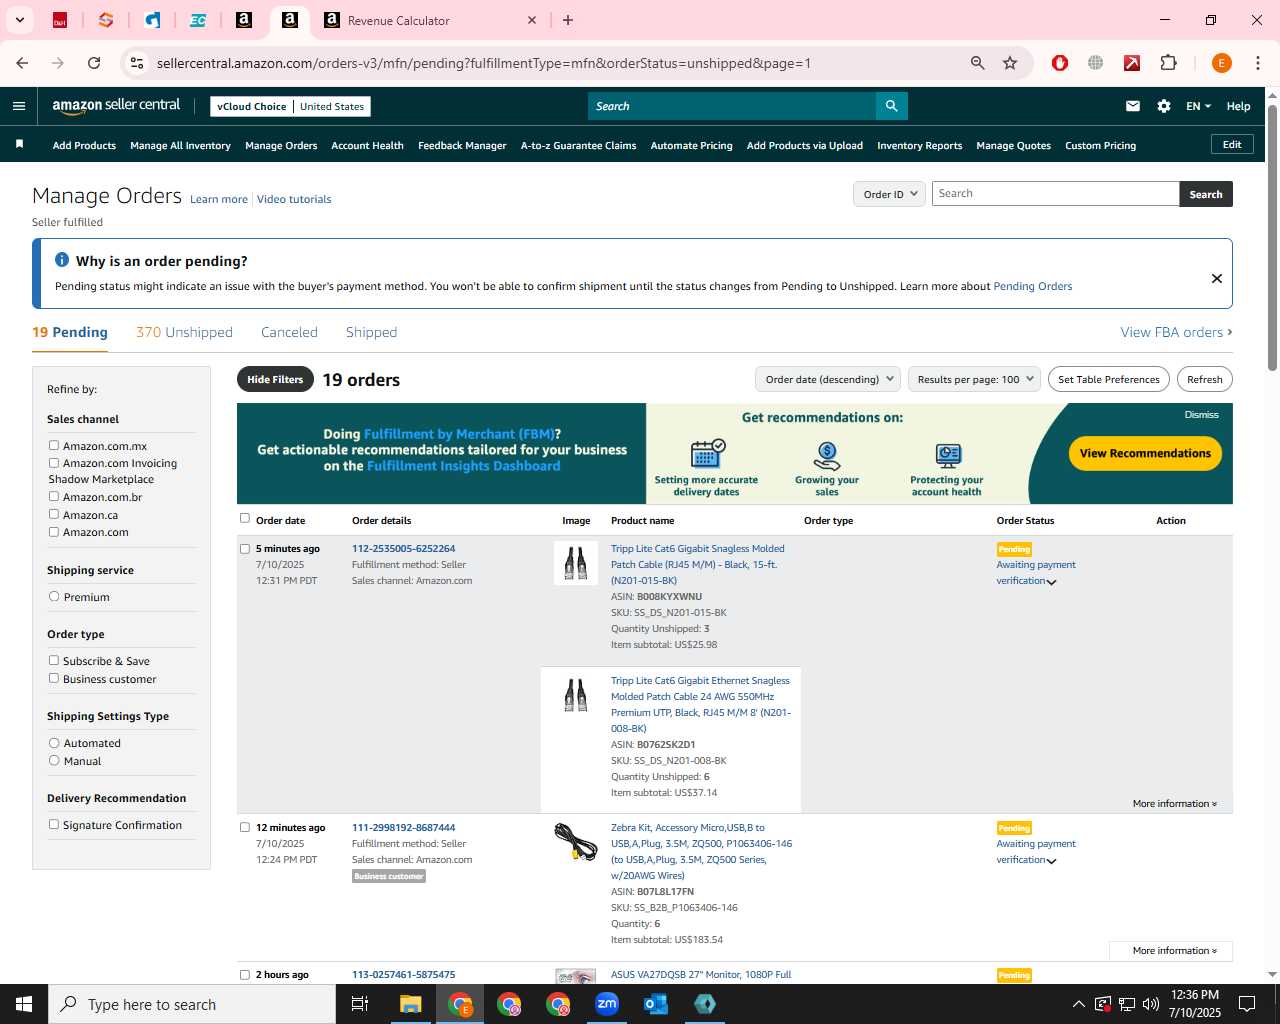Open Outlook from the taskbar
Viewport: 1280px width, 1024px height.
(656, 1004)
